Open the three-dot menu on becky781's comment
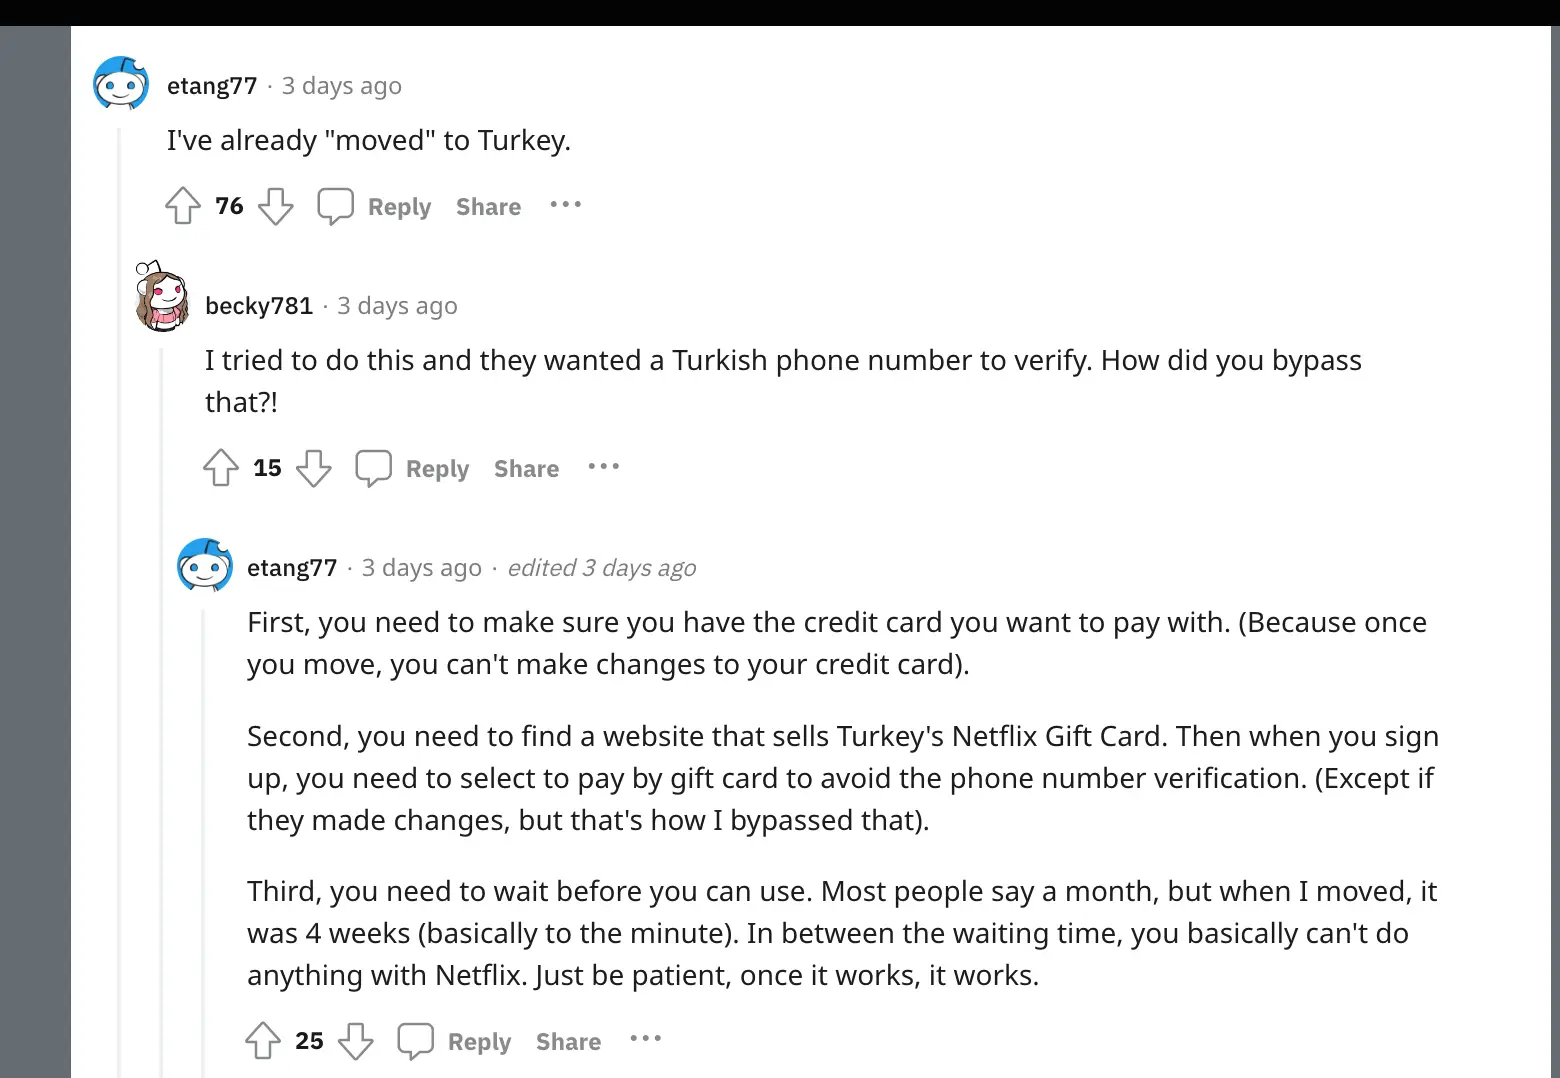The height and width of the screenshot is (1078, 1560). point(603,467)
